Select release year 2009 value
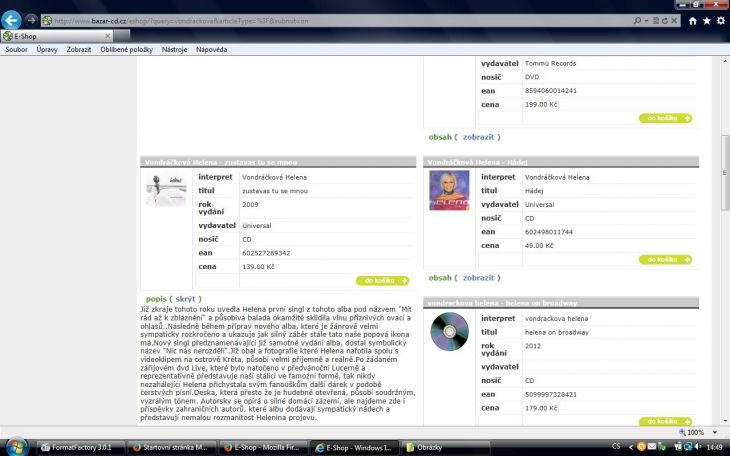This screenshot has width=730, height=456. tap(250, 204)
